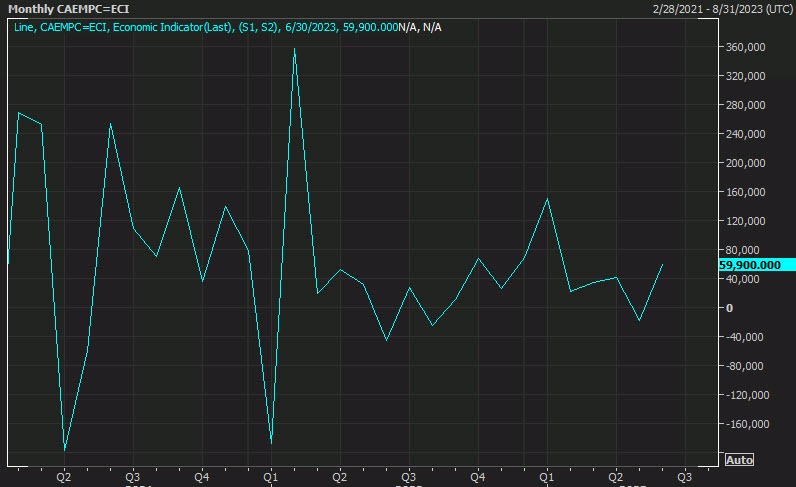
Task: Click the last Q3 label on the time axis
Action: point(684,477)
